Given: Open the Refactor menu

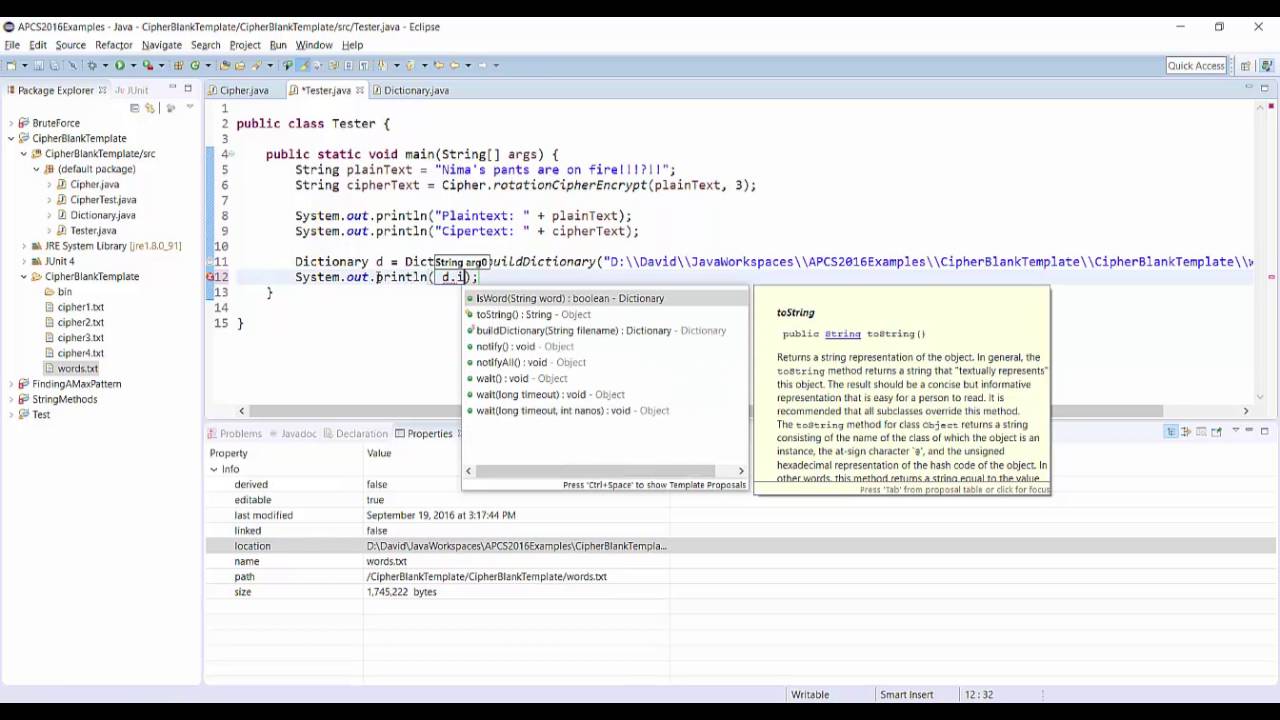Looking at the screenshot, I should [x=114, y=45].
